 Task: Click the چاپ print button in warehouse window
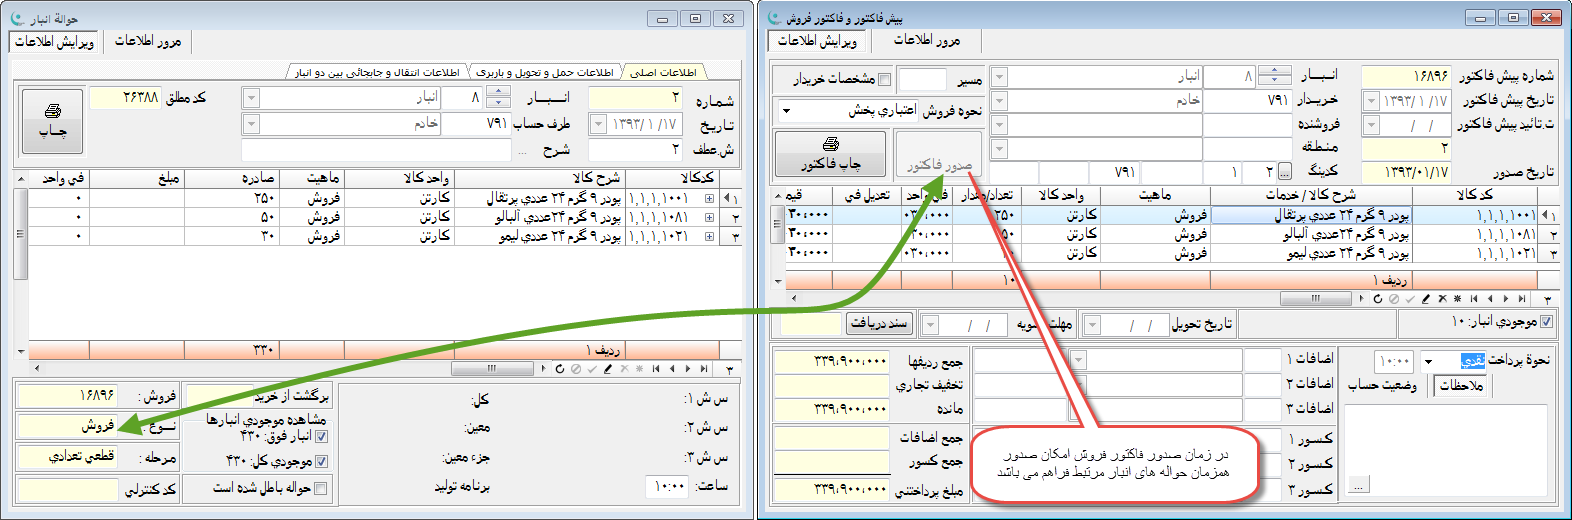tap(52, 120)
